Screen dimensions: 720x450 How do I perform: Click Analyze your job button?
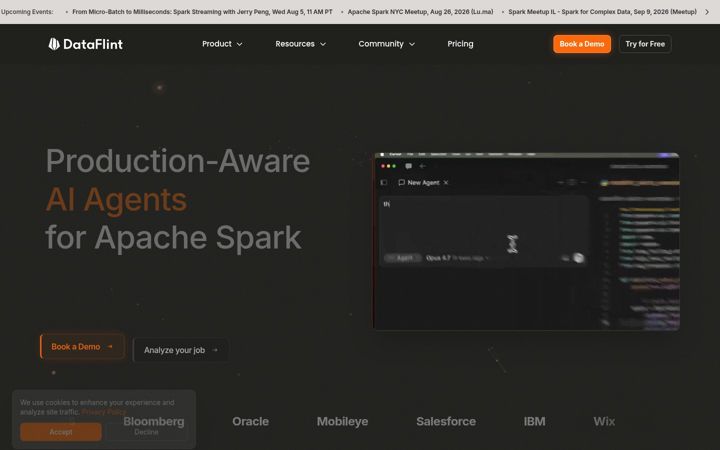(181, 350)
